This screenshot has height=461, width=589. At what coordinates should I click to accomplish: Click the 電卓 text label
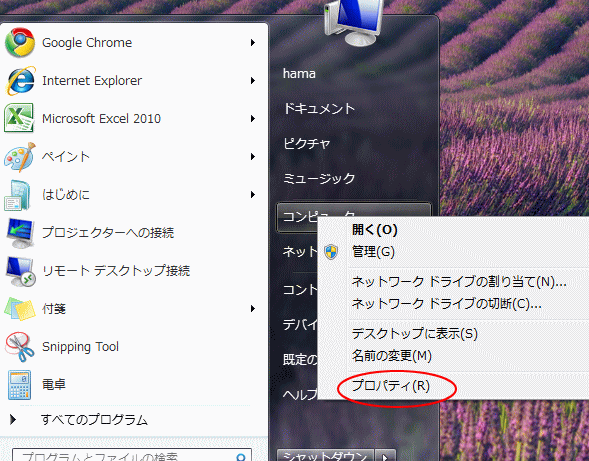coord(54,385)
